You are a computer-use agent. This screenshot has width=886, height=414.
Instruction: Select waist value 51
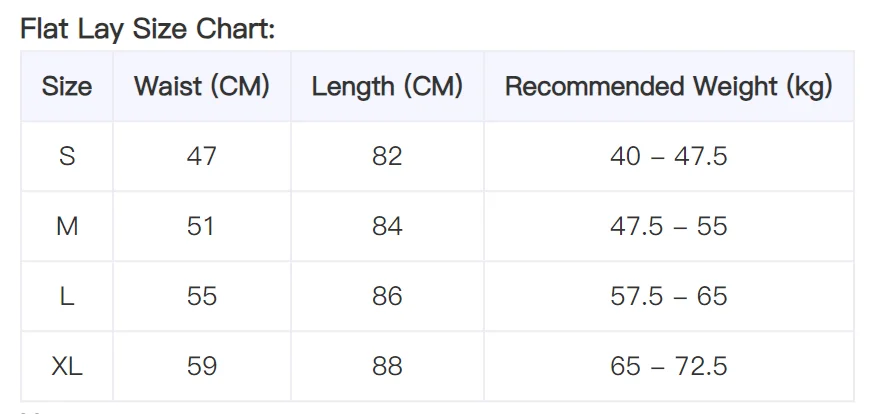click(x=201, y=226)
